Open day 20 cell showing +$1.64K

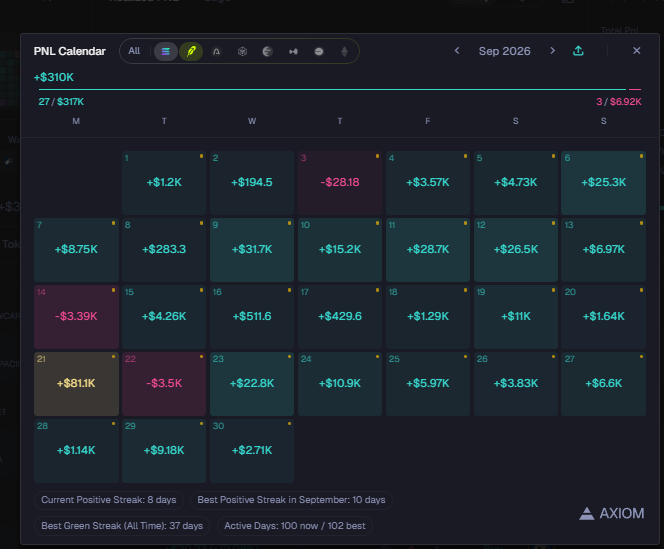coord(603,317)
